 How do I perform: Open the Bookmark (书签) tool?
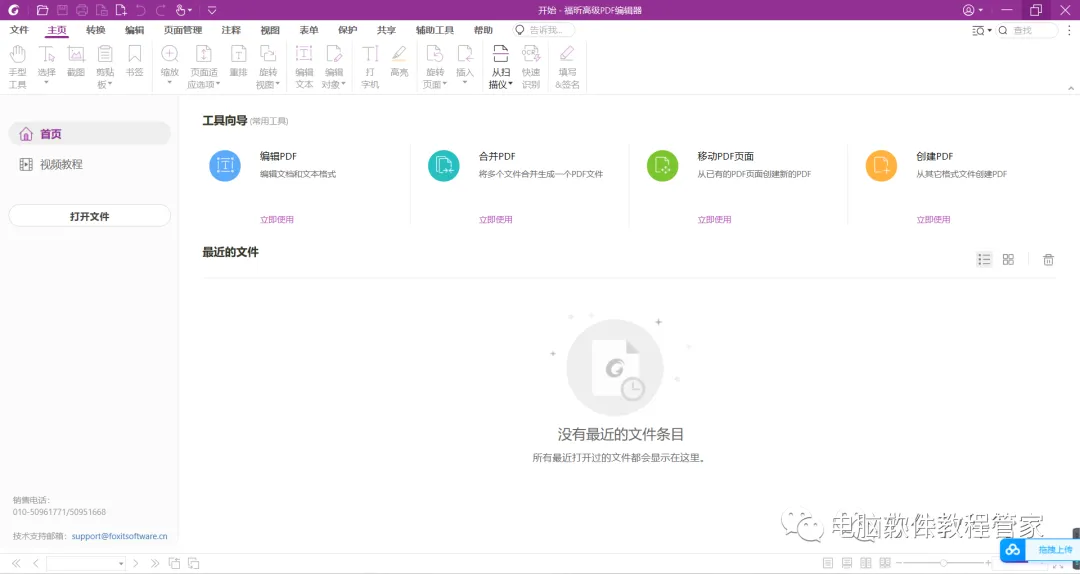[134, 61]
